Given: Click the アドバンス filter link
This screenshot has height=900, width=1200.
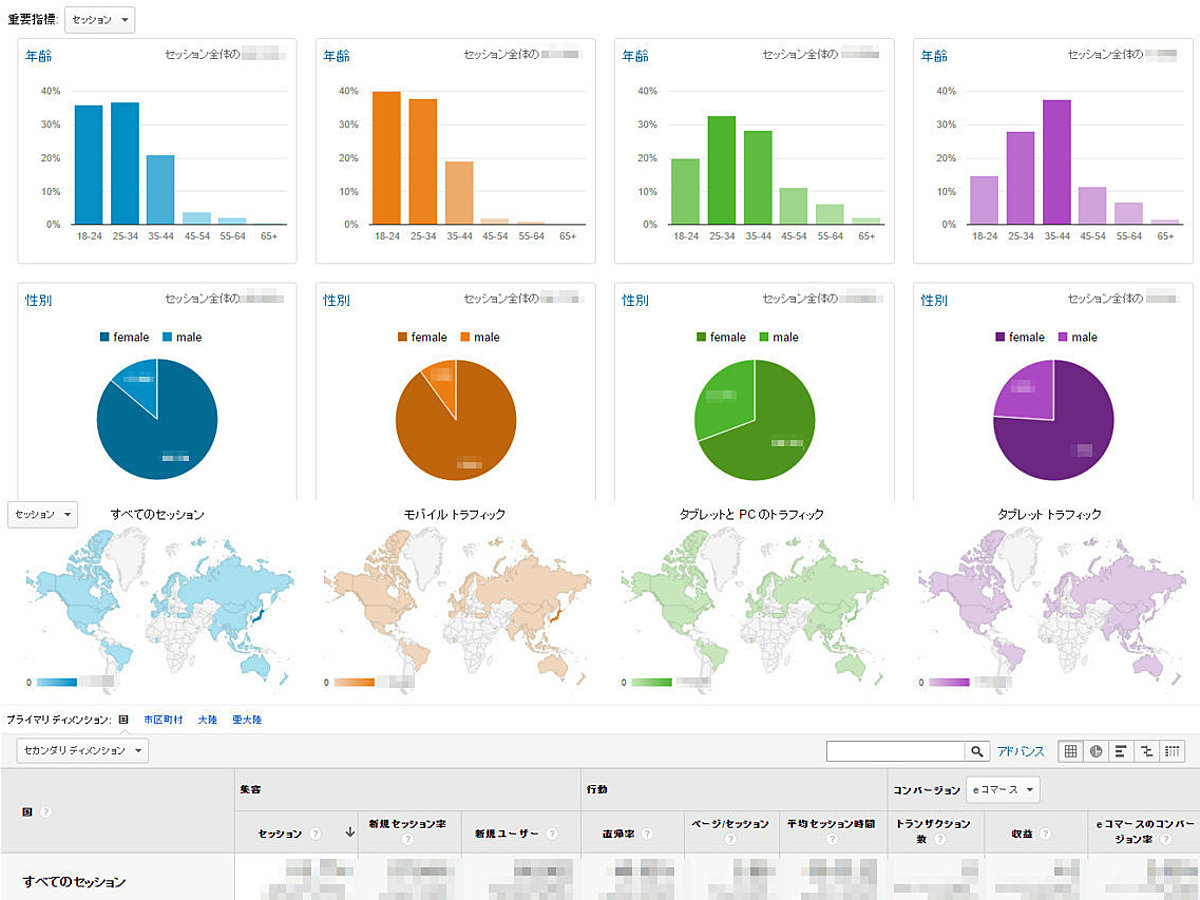Looking at the screenshot, I should (x=1020, y=751).
